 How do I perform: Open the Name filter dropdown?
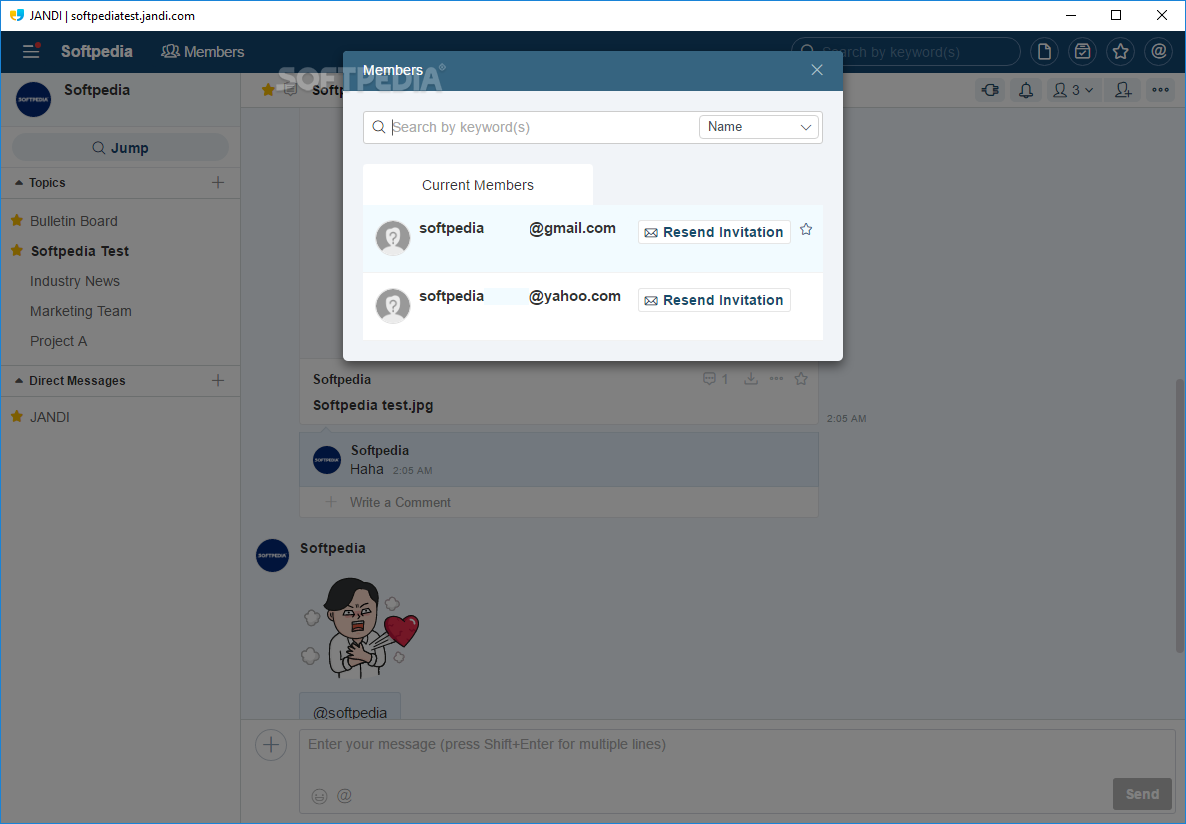tap(759, 127)
